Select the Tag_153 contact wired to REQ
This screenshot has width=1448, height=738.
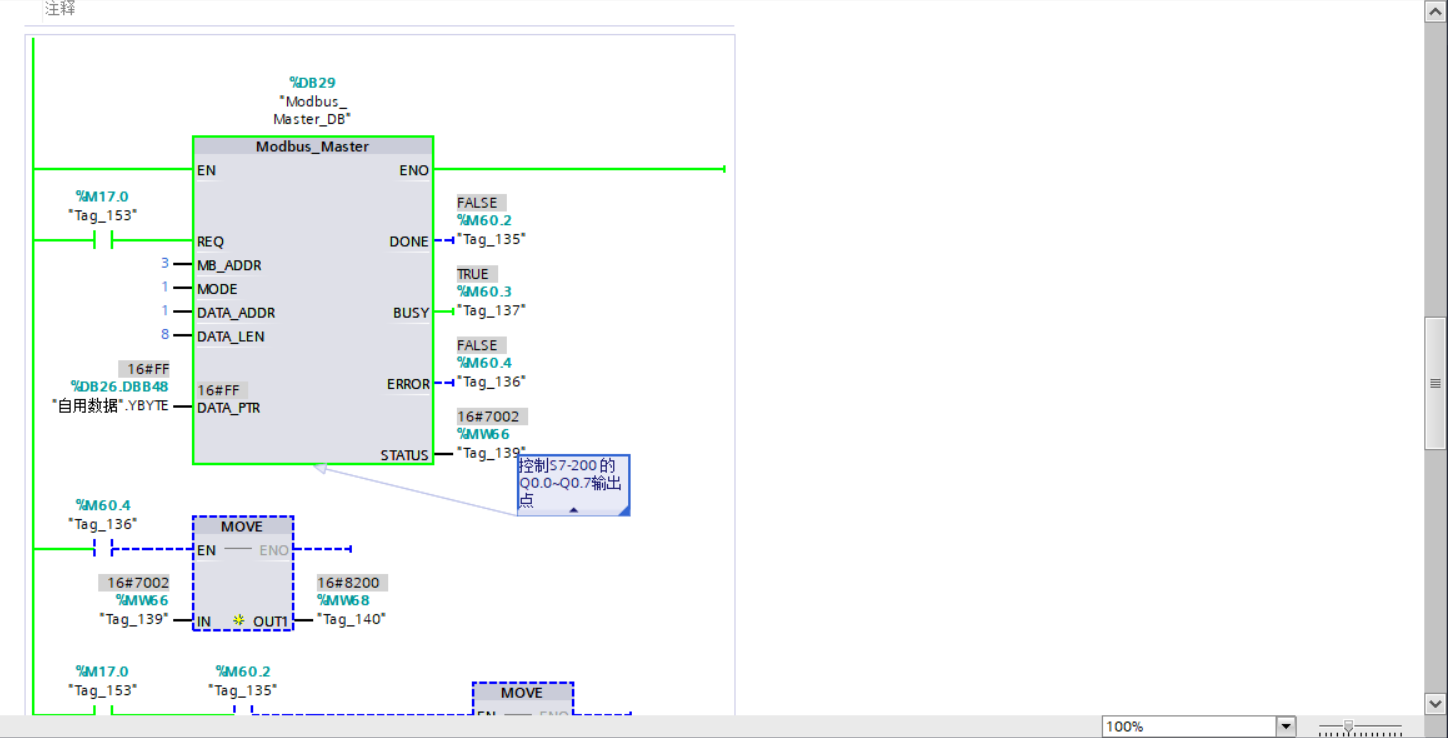click(x=102, y=241)
